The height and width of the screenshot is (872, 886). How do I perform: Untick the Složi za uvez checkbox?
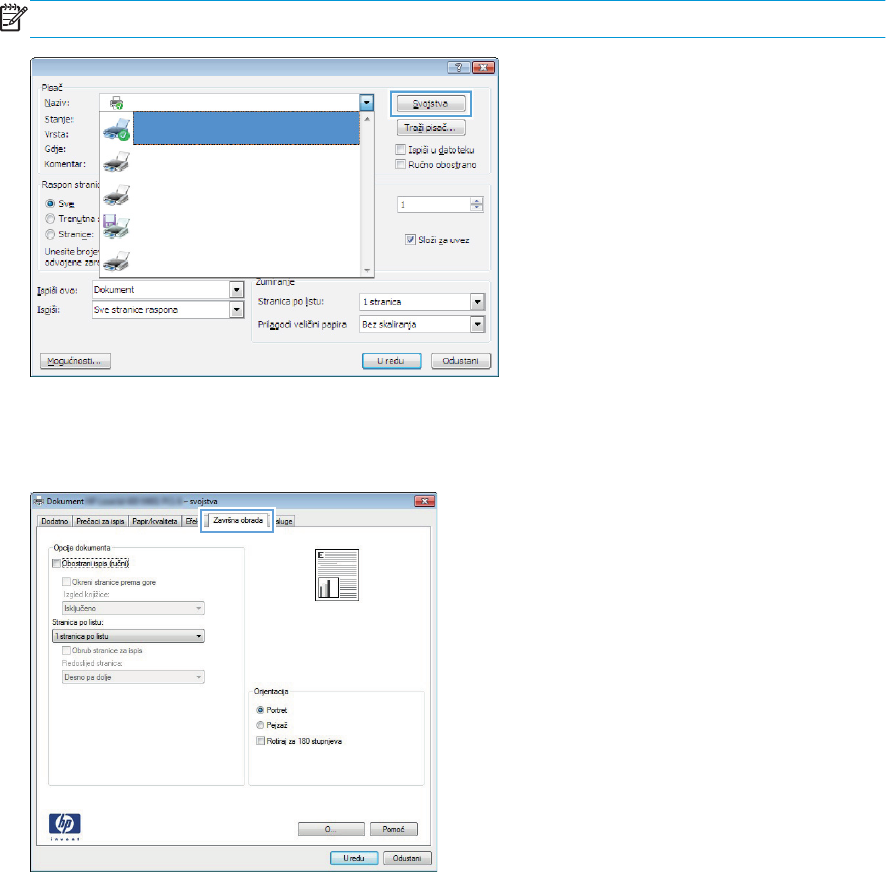(x=410, y=240)
